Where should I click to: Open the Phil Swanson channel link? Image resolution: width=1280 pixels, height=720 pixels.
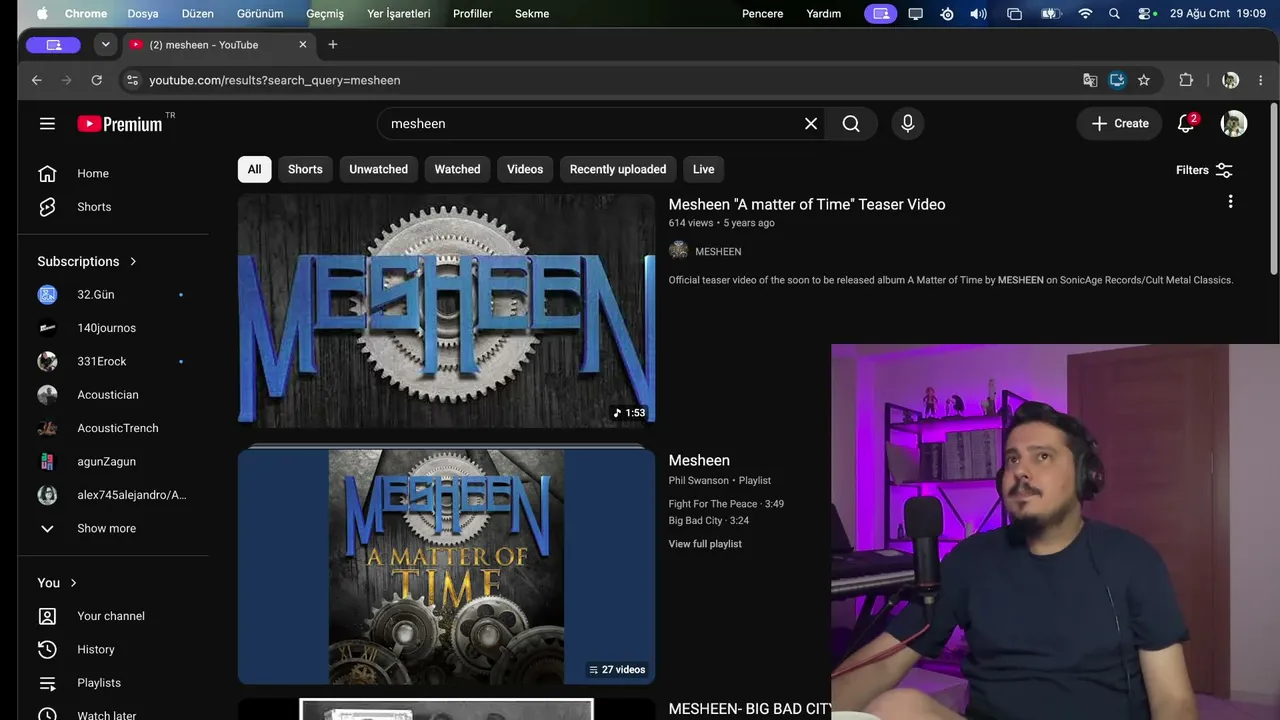699,481
